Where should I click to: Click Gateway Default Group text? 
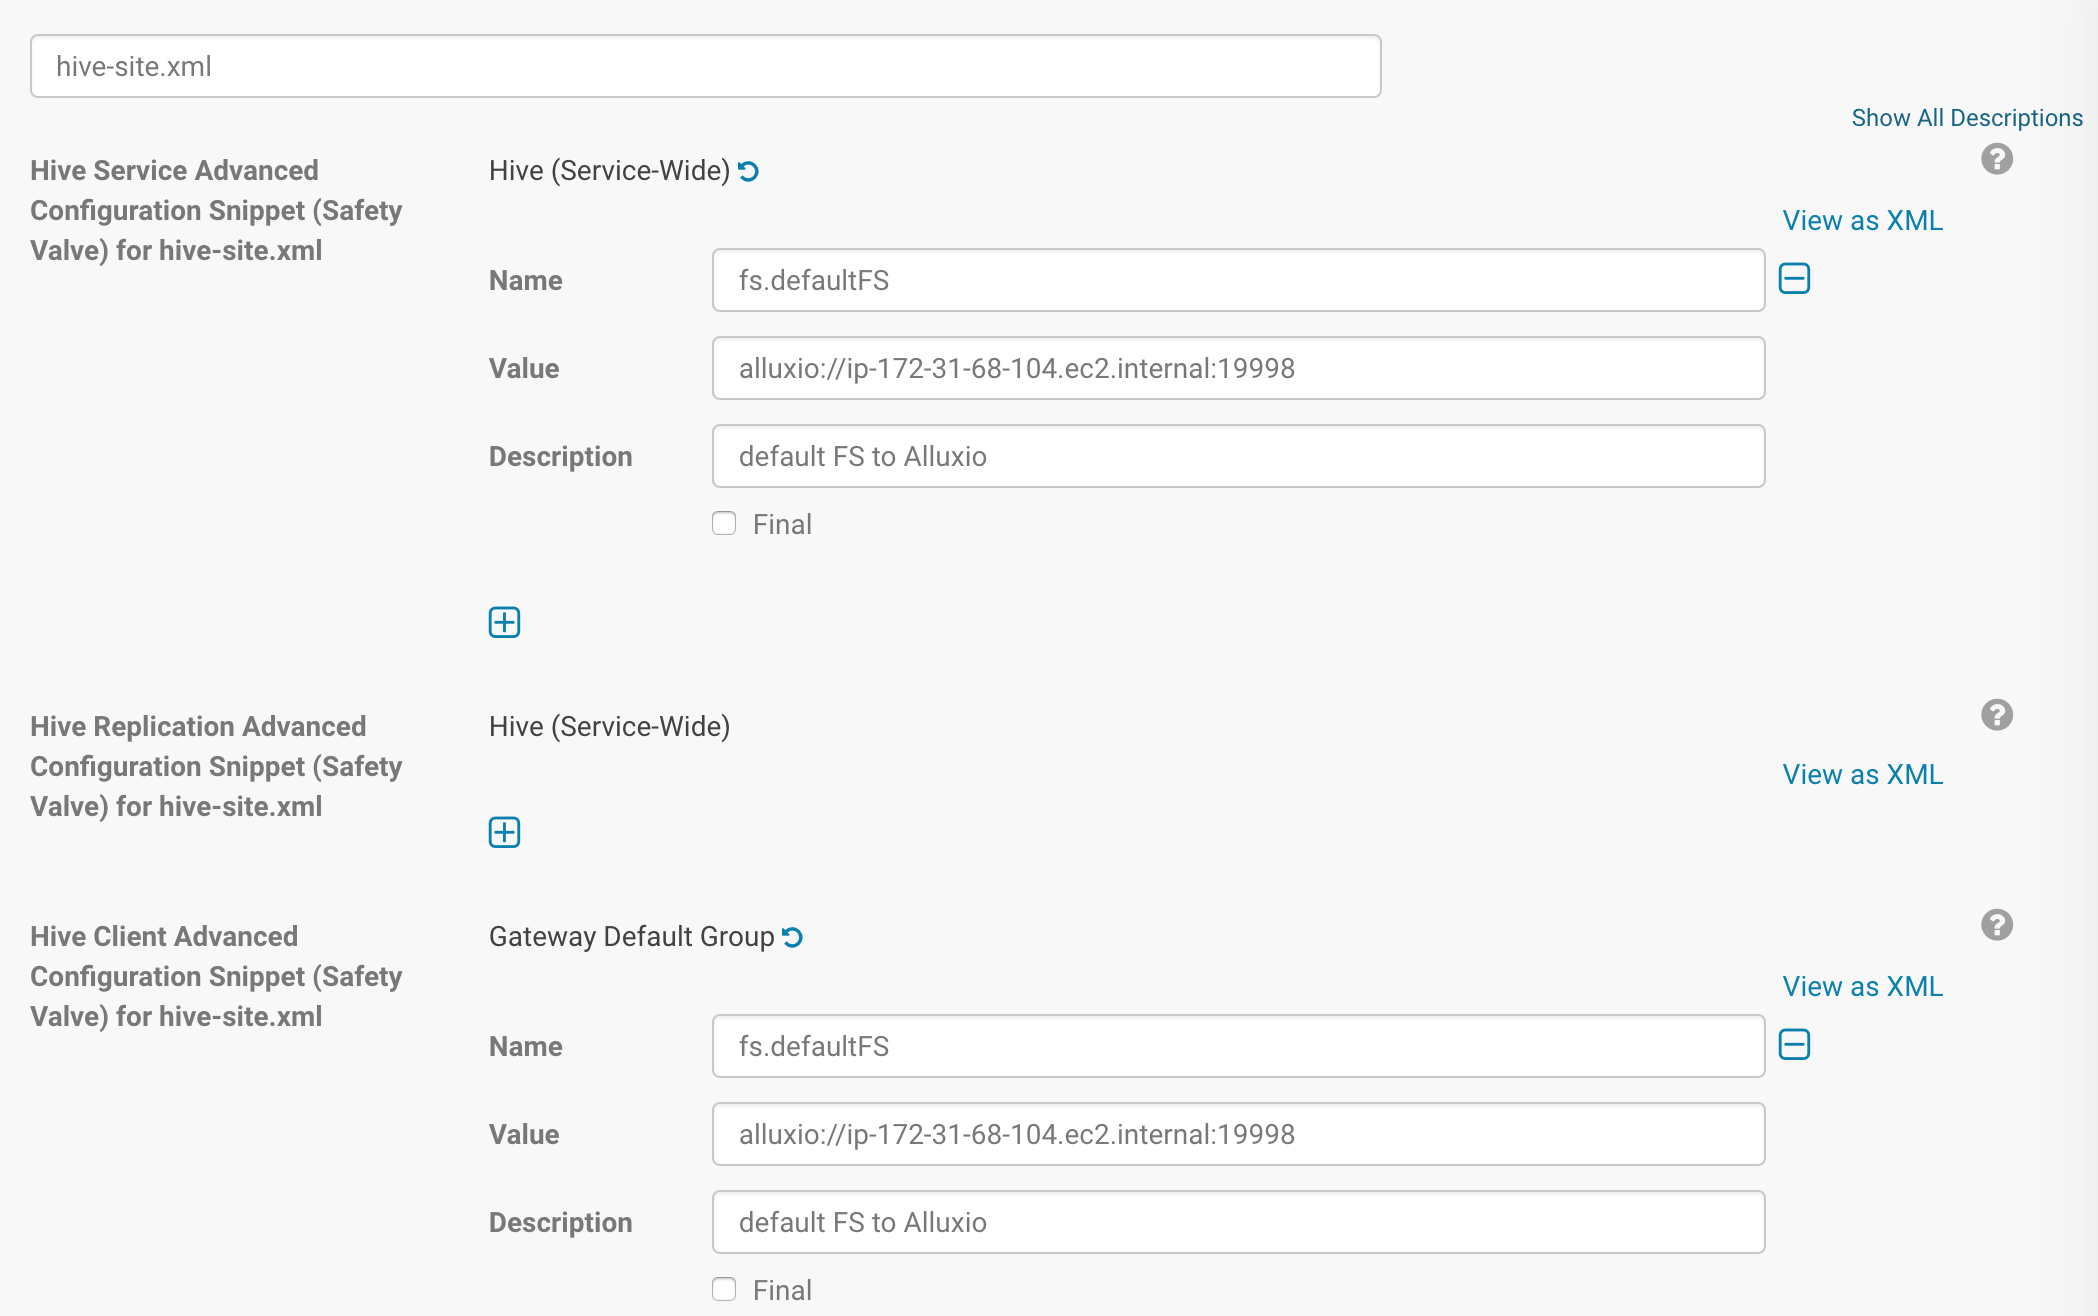click(x=631, y=936)
